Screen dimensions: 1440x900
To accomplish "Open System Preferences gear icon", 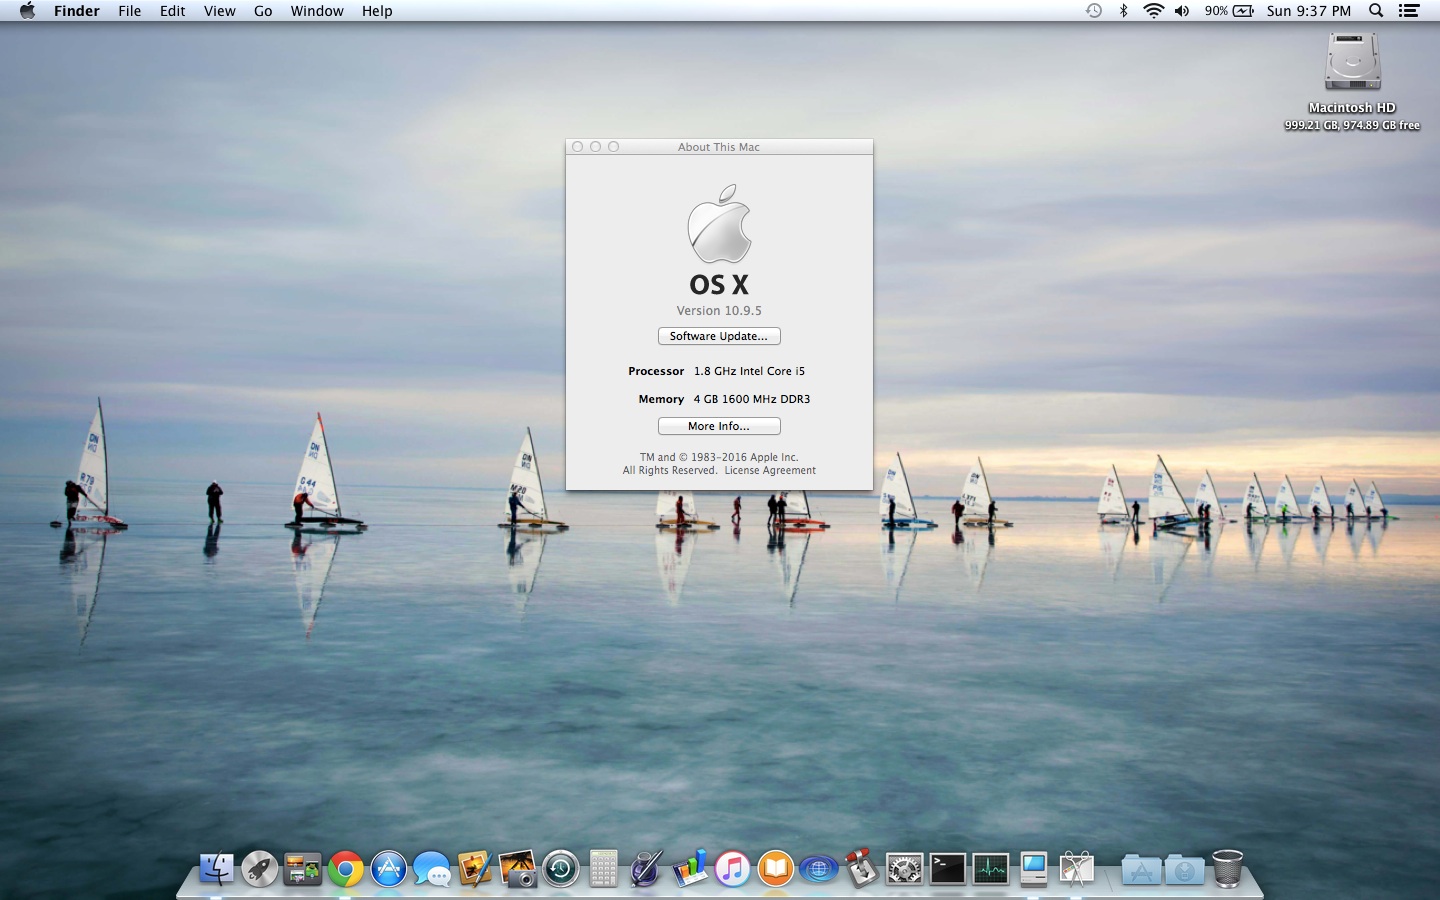I will coord(904,869).
